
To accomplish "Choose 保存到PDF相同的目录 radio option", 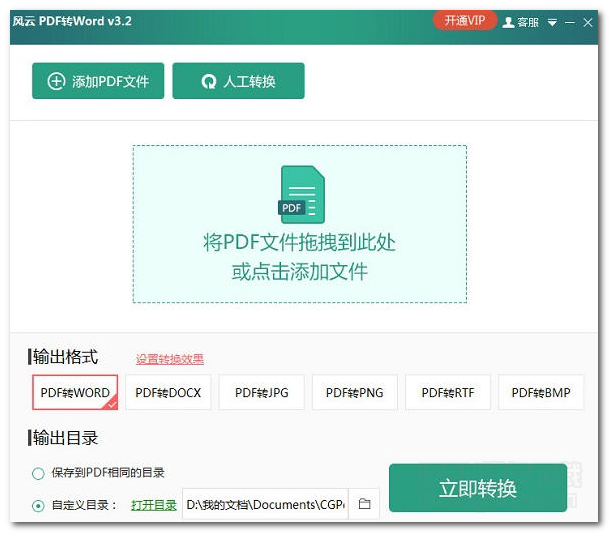I will (x=38, y=473).
